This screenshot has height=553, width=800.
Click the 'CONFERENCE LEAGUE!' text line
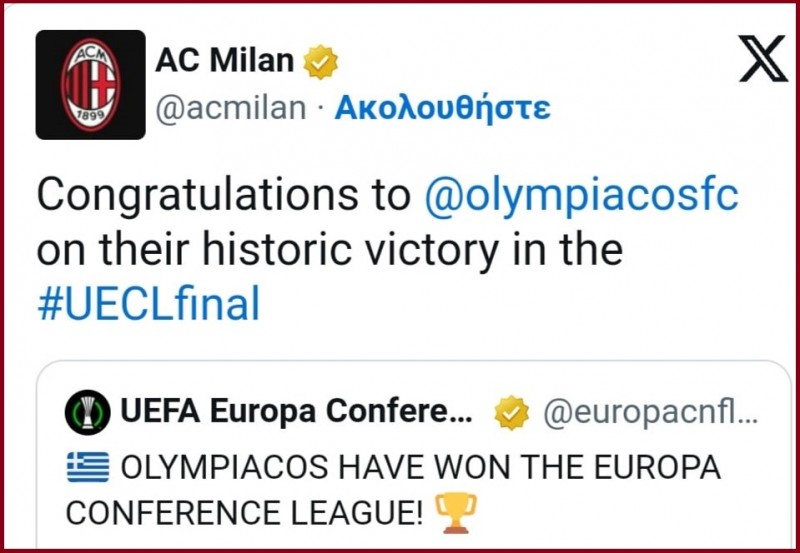coord(244,514)
